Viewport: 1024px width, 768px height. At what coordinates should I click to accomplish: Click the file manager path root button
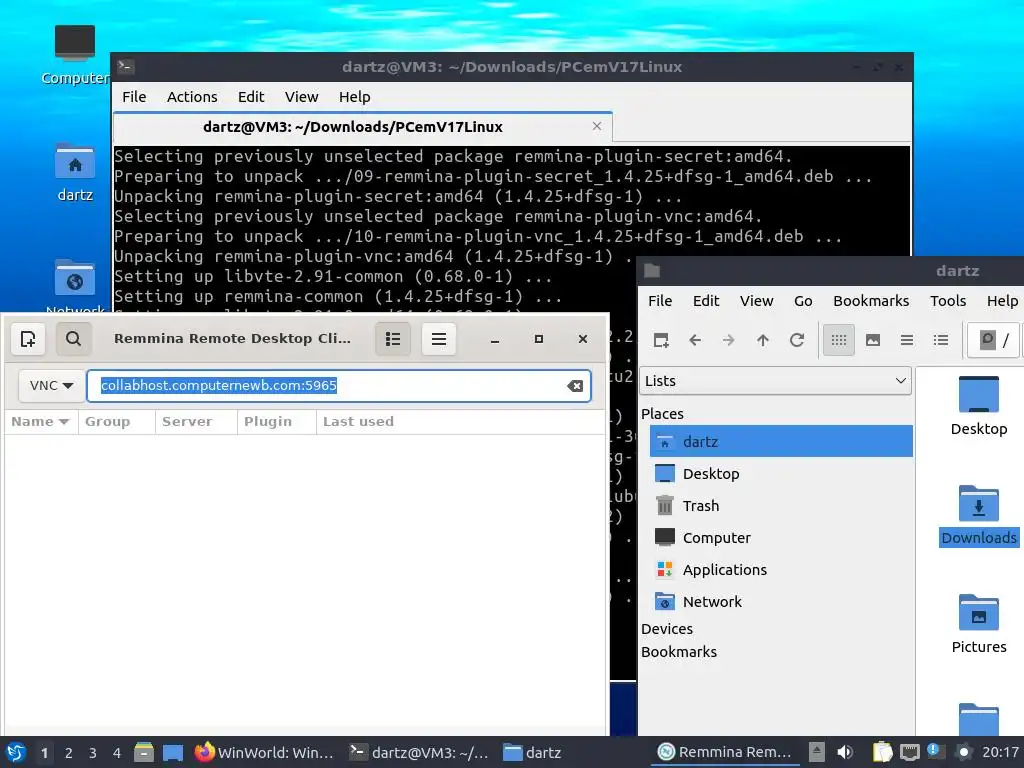click(x=993, y=340)
